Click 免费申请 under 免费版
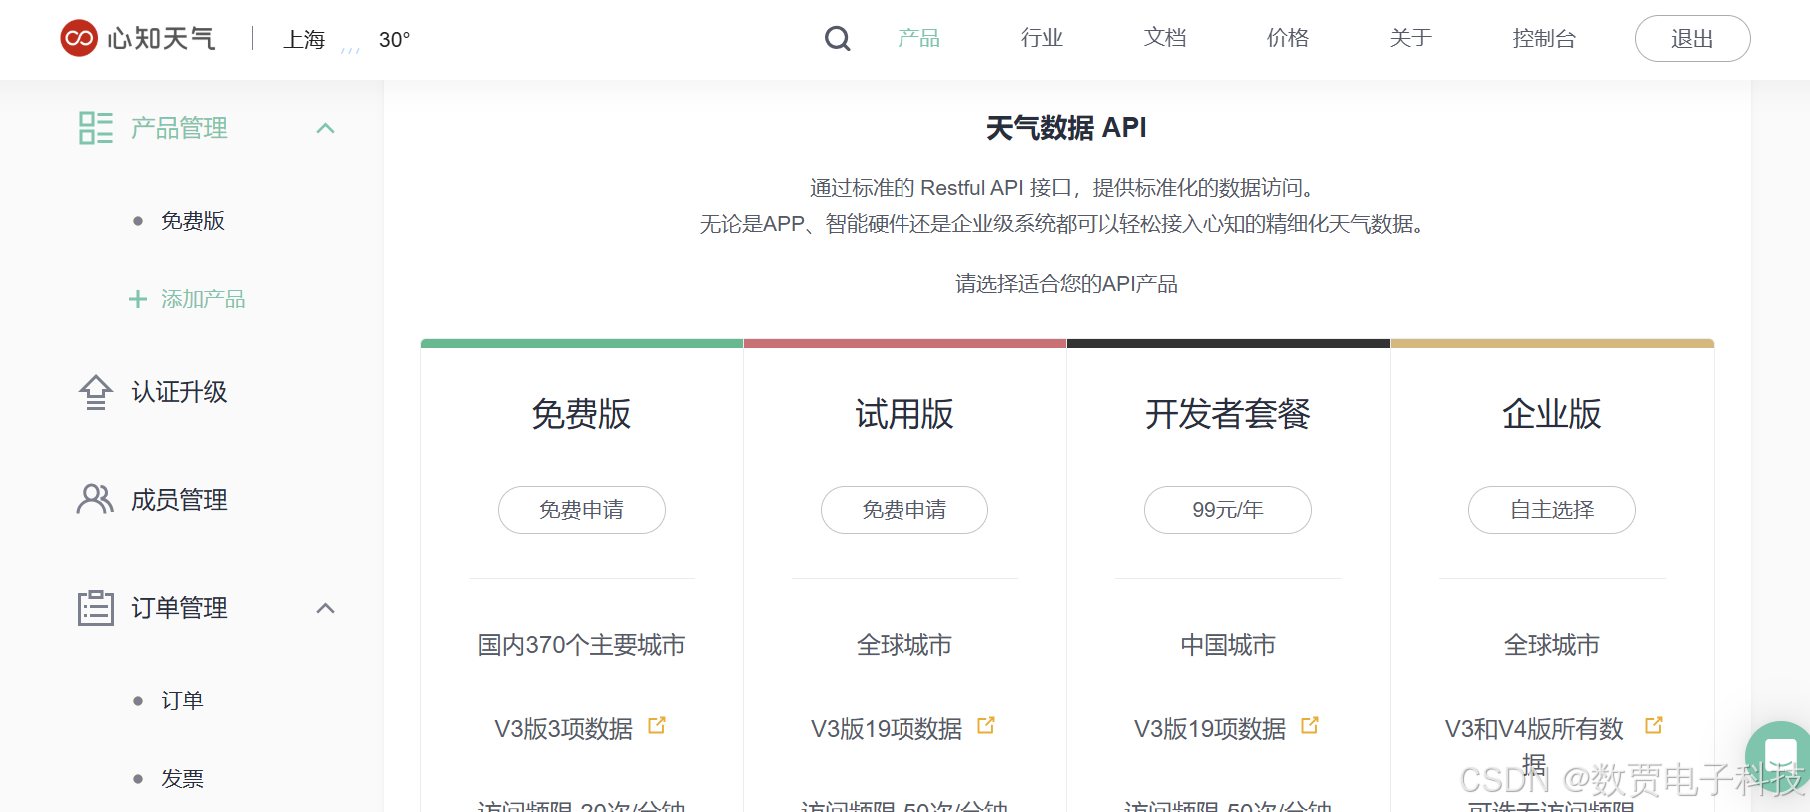The height and width of the screenshot is (812, 1810). click(582, 510)
